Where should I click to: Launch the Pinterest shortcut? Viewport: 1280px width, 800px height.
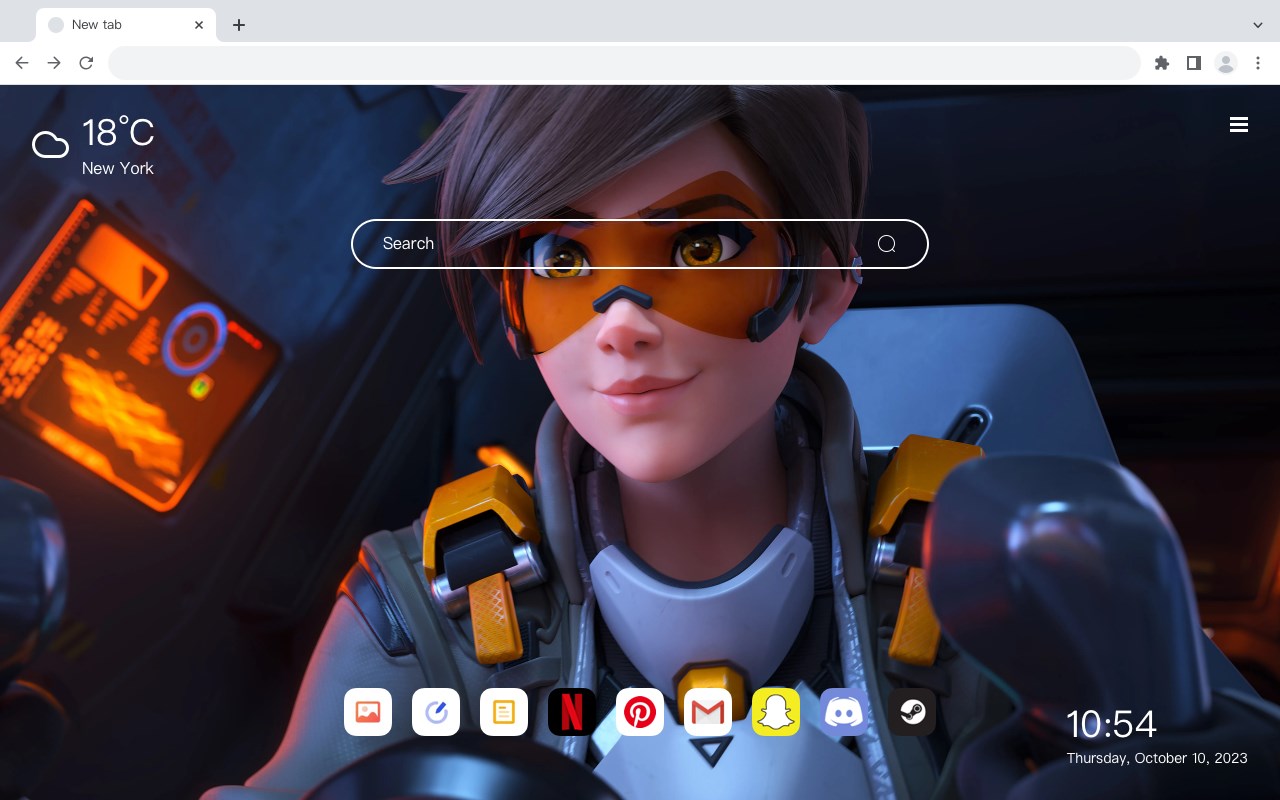click(640, 712)
